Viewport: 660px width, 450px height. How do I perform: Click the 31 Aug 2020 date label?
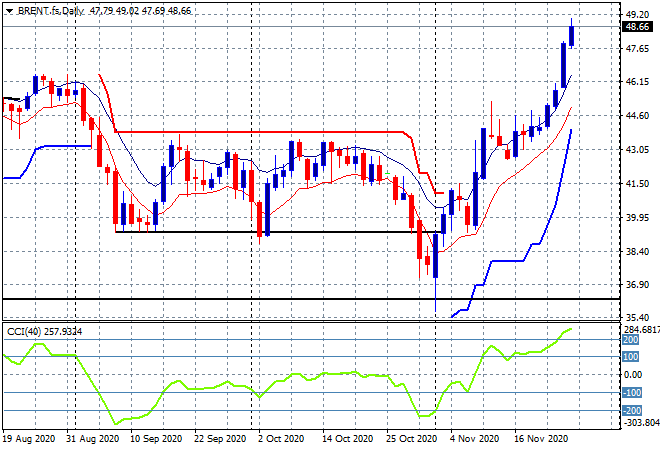click(93, 439)
